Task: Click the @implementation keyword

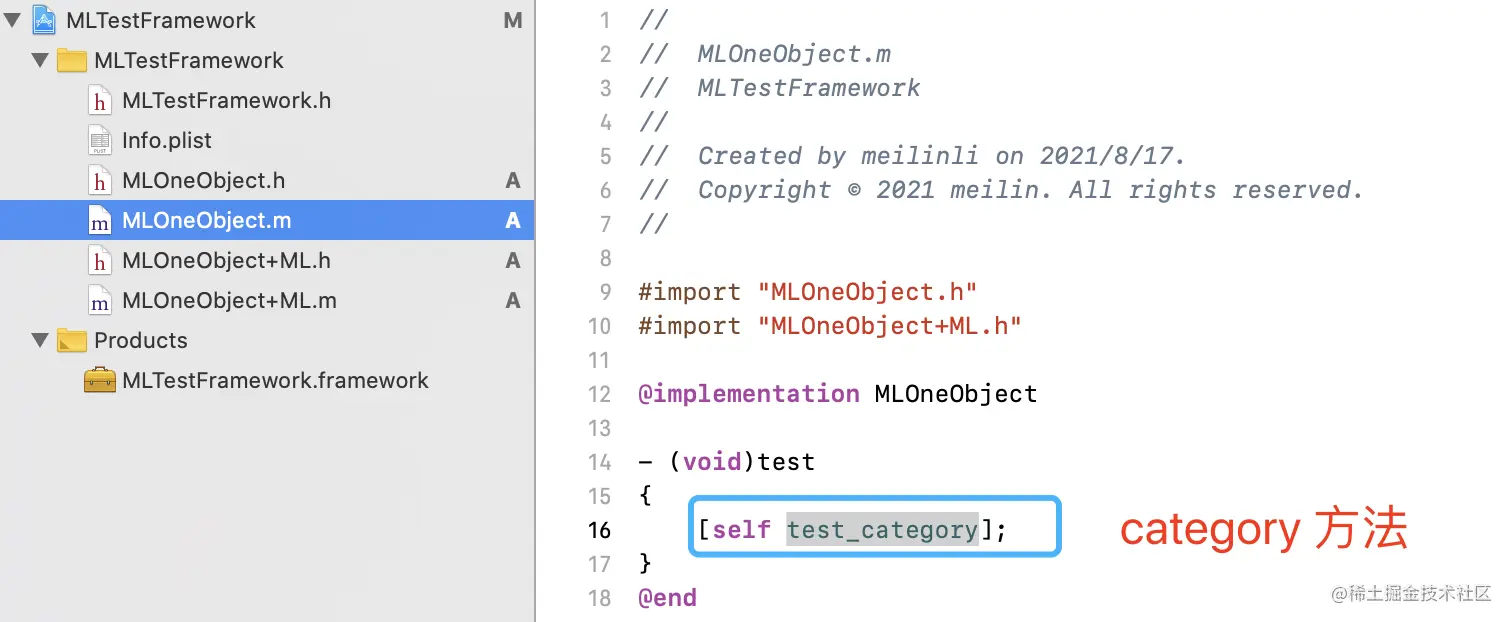Action: [749, 393]
